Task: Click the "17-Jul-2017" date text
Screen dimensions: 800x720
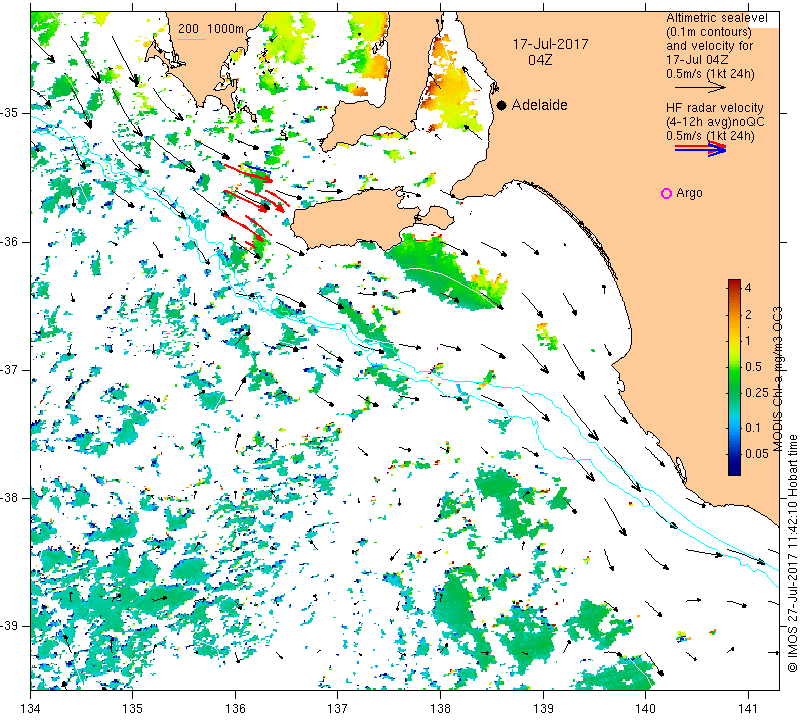Action: click(551, 44)
